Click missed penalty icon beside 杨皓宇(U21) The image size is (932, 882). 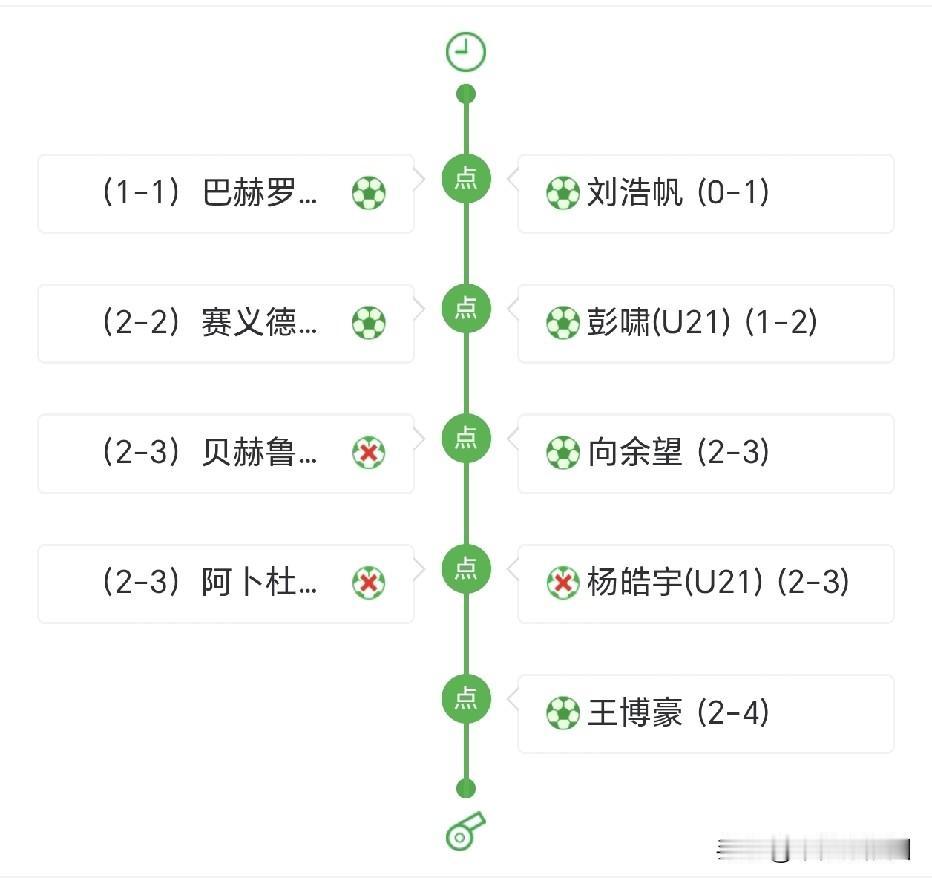[562, 582]
